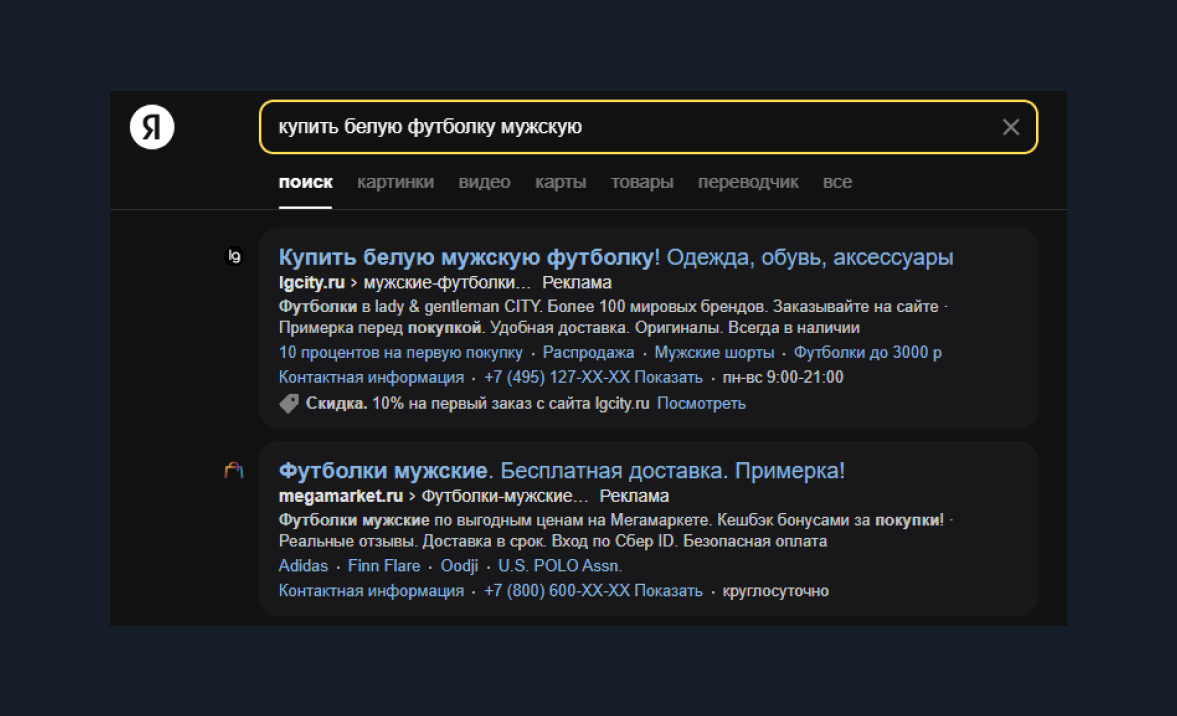
Task: Open the карты tab
Action: coord(561,182)
